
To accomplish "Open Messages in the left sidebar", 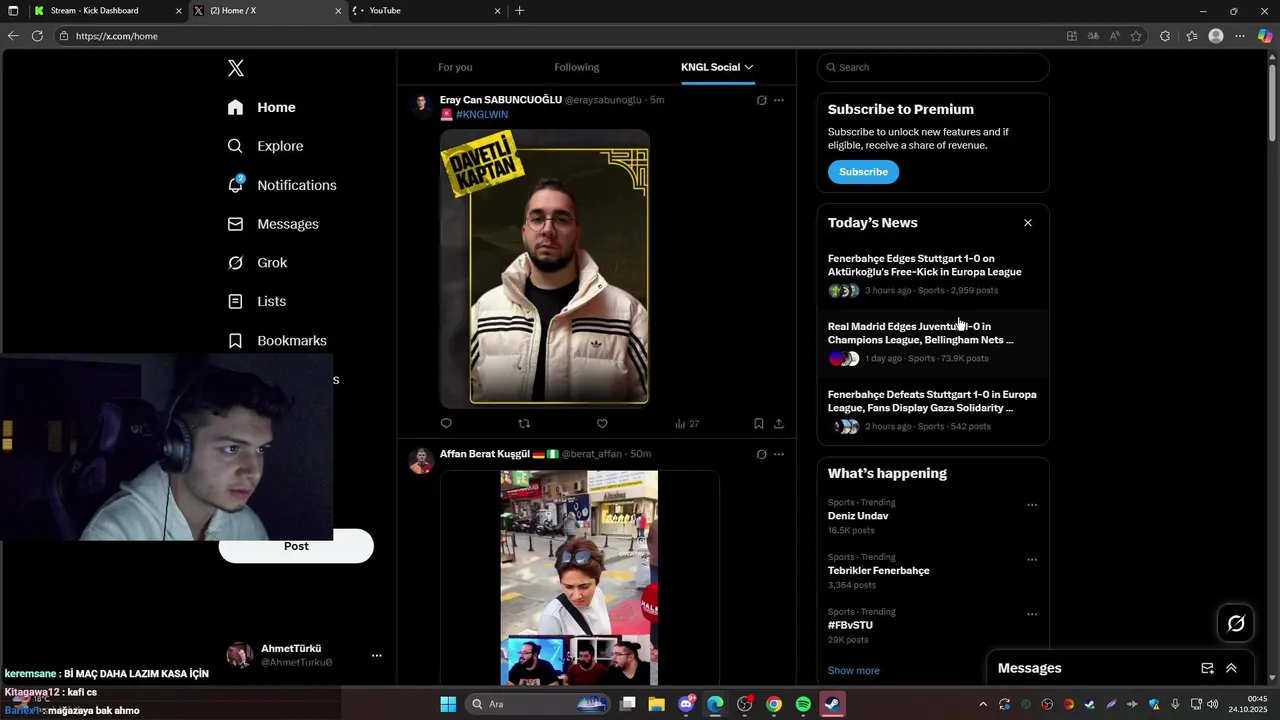I will coord(273,224).
